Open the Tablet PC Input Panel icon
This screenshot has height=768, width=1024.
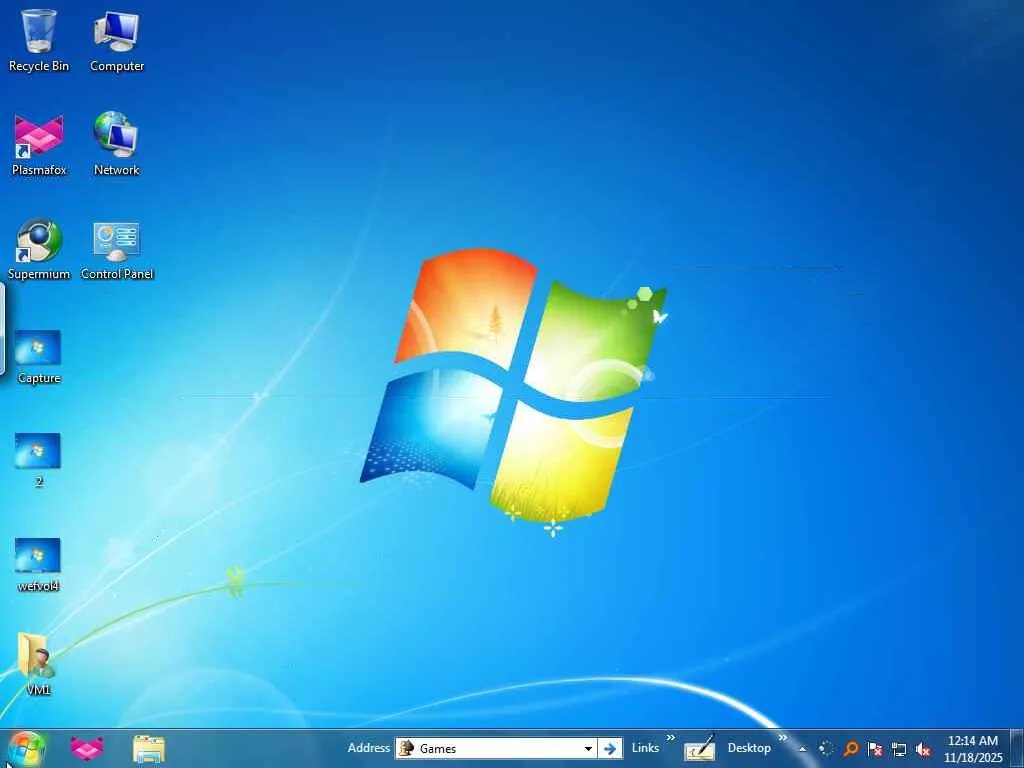click(699, 749)
